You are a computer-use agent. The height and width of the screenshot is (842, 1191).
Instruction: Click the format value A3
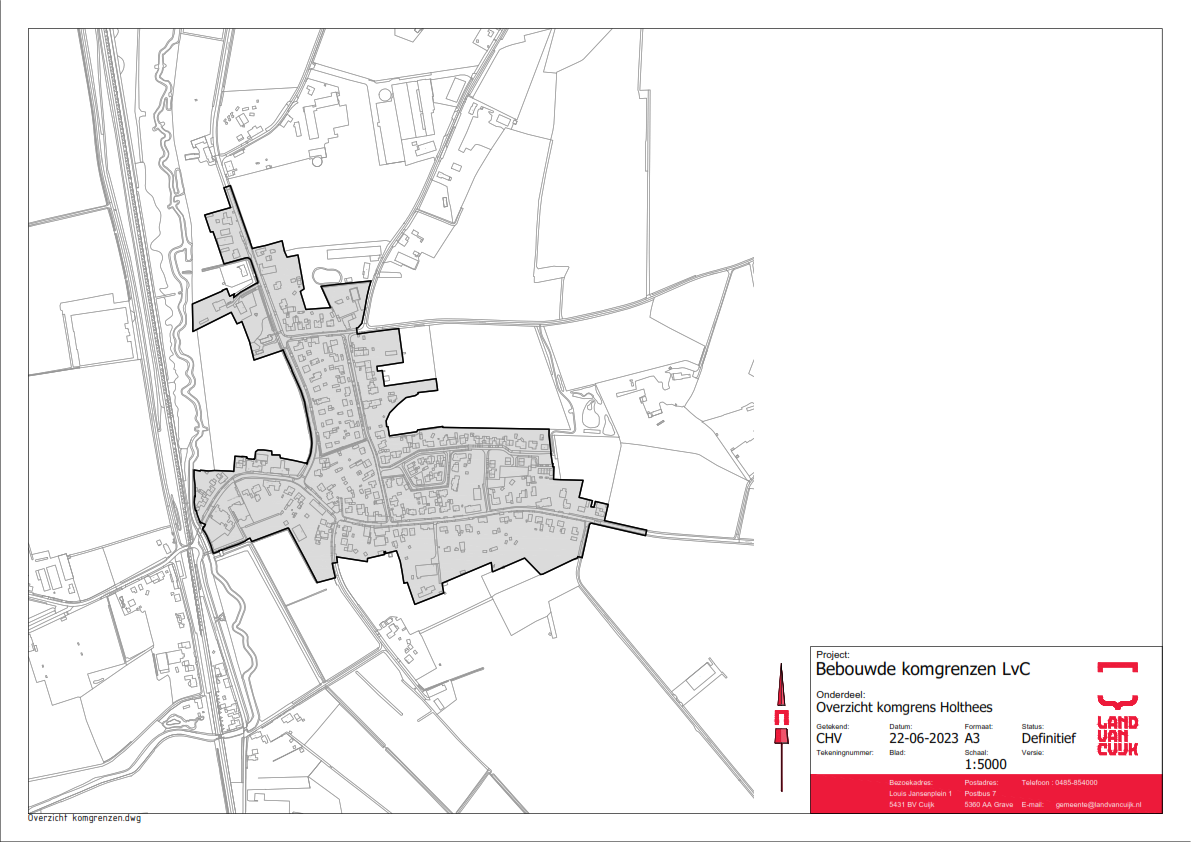point(973,739)
